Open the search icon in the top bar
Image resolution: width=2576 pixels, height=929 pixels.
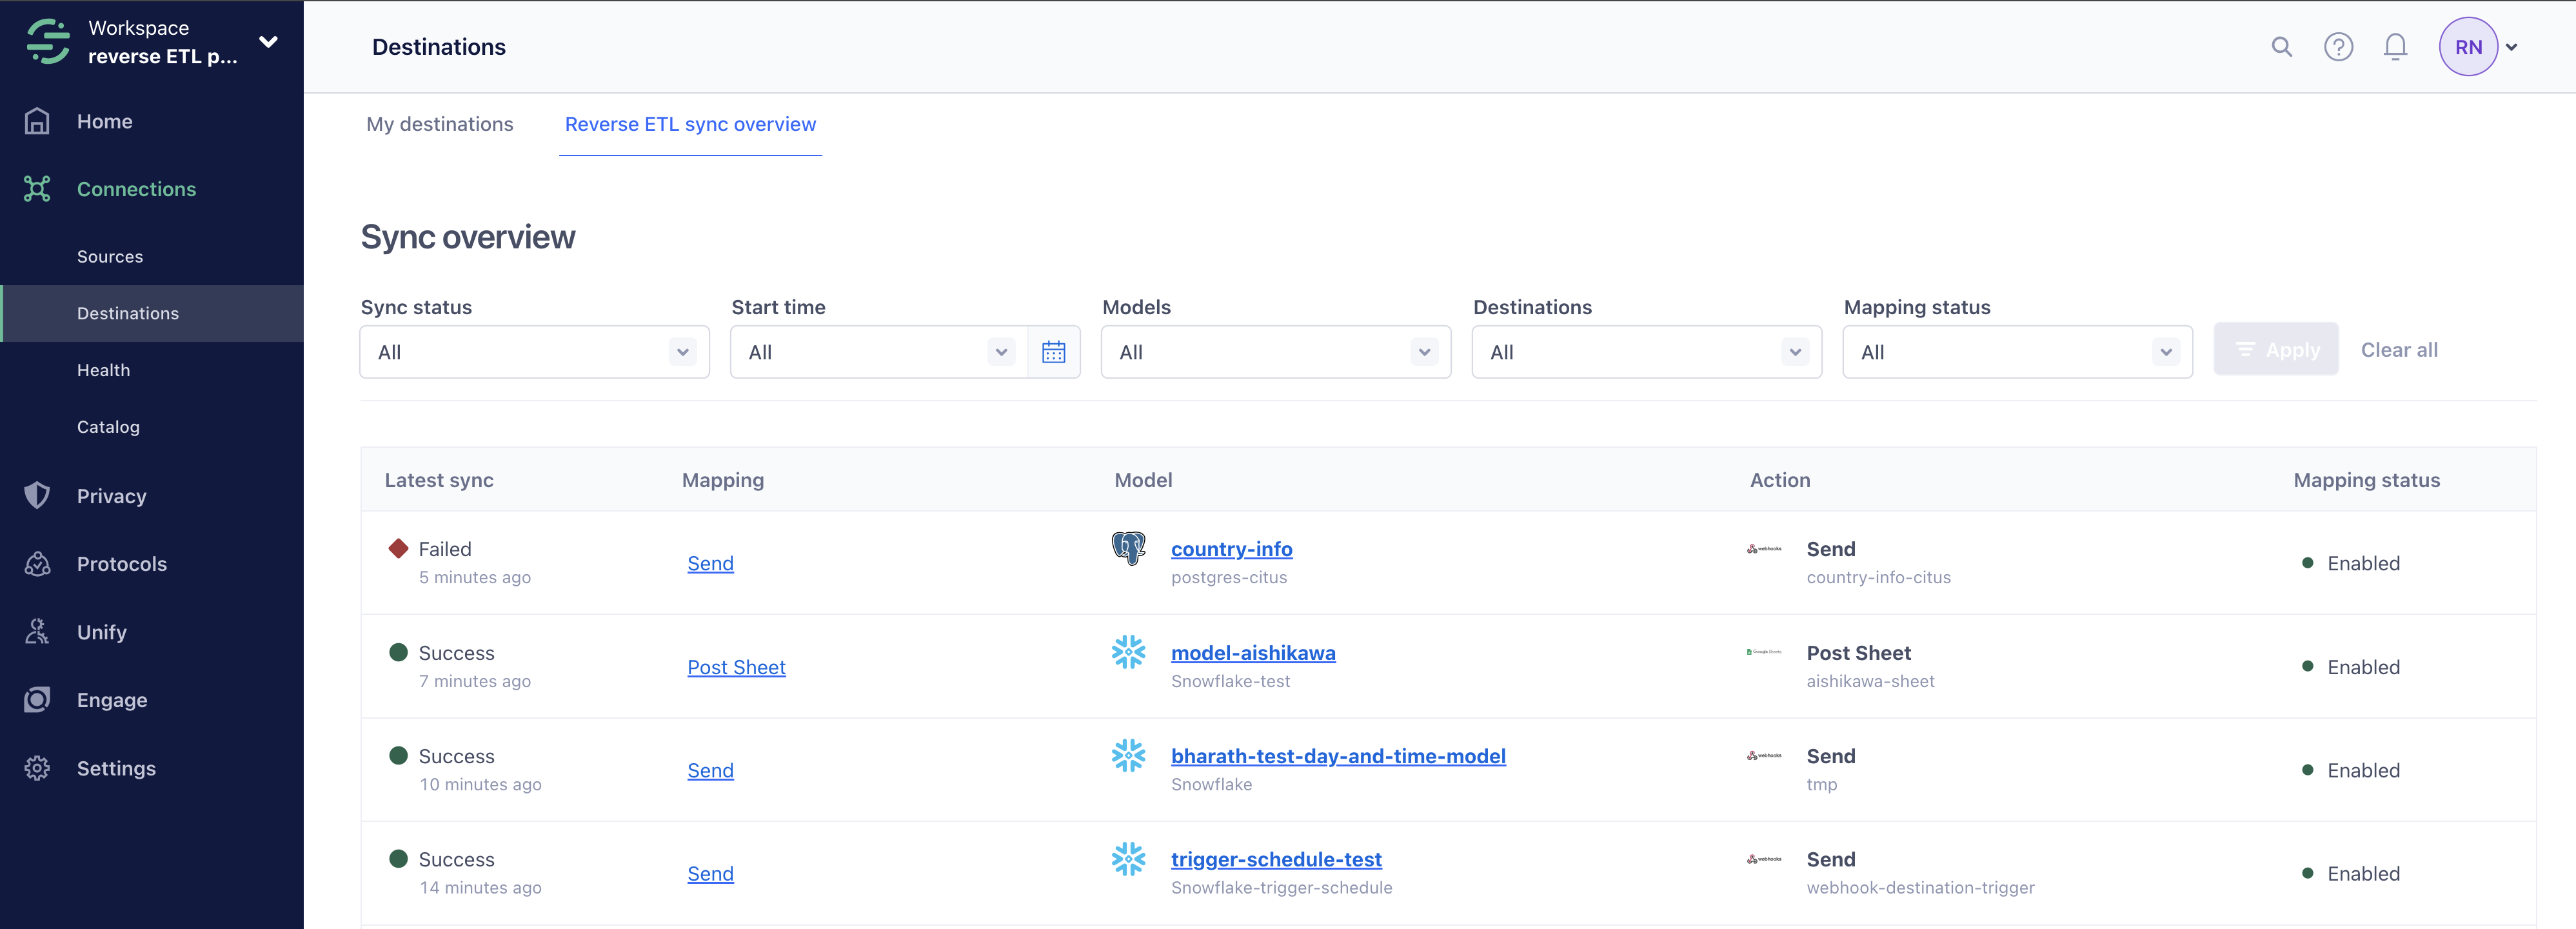pyautogui.click(x=2282, y=46)
